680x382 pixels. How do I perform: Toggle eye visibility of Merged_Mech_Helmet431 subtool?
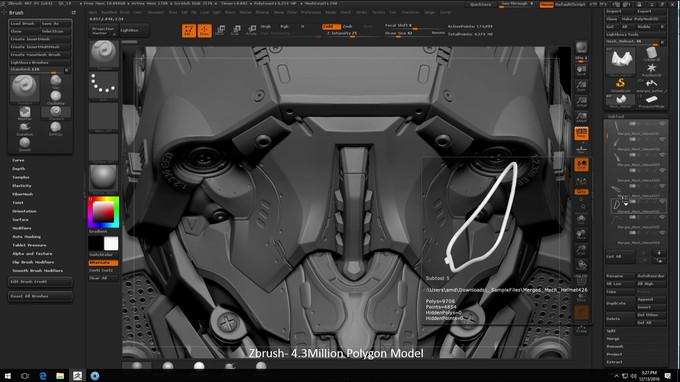tap(662, 124)
